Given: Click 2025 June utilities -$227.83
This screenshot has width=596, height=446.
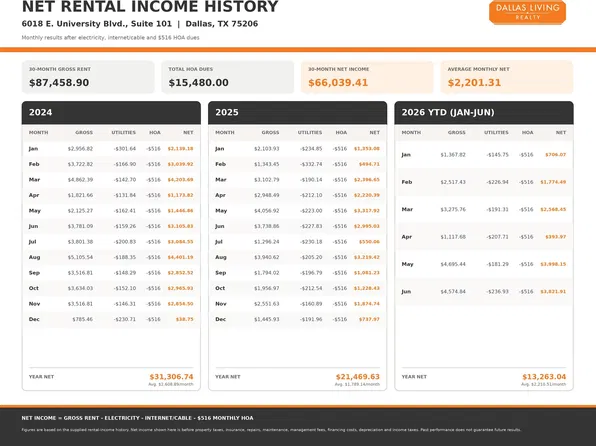Looking at the screenshot, I should (311, 226).
